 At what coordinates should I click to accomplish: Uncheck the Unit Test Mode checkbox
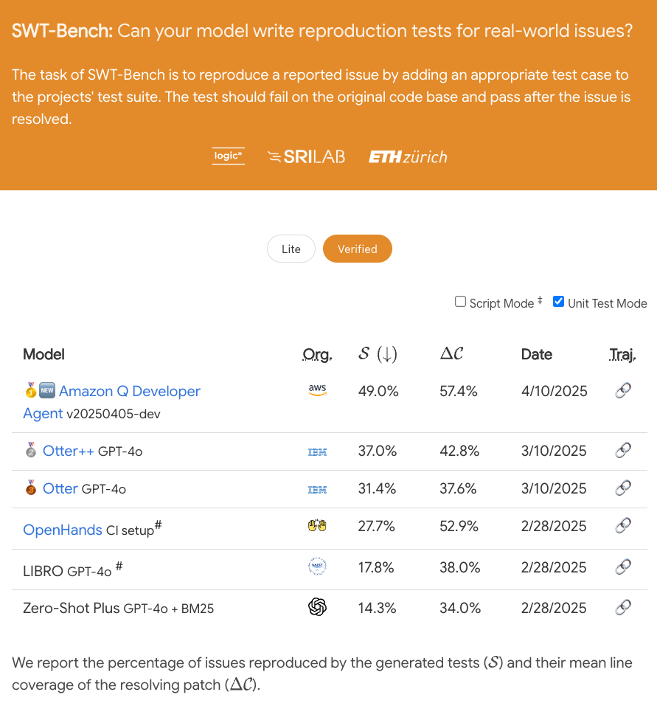tap(558, 302)
